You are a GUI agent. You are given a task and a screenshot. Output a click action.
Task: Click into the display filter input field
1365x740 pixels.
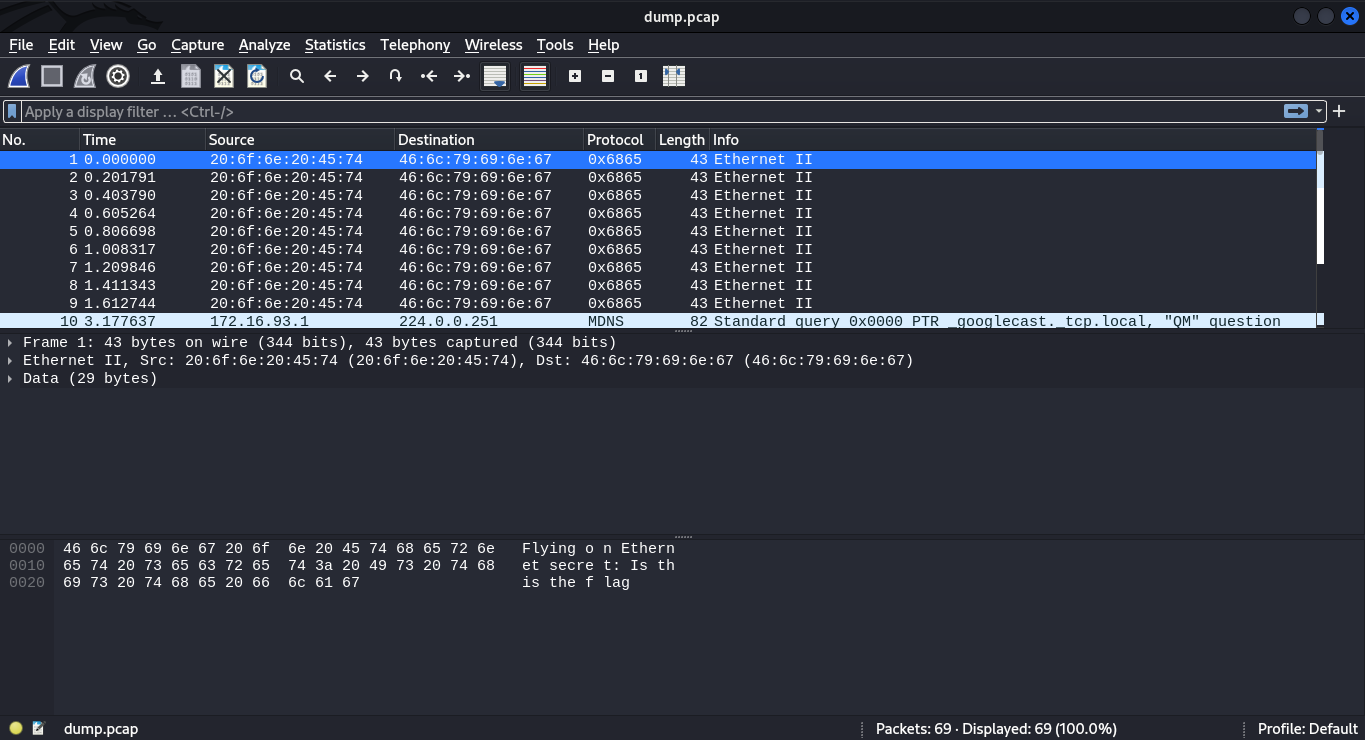pos(650,111)
